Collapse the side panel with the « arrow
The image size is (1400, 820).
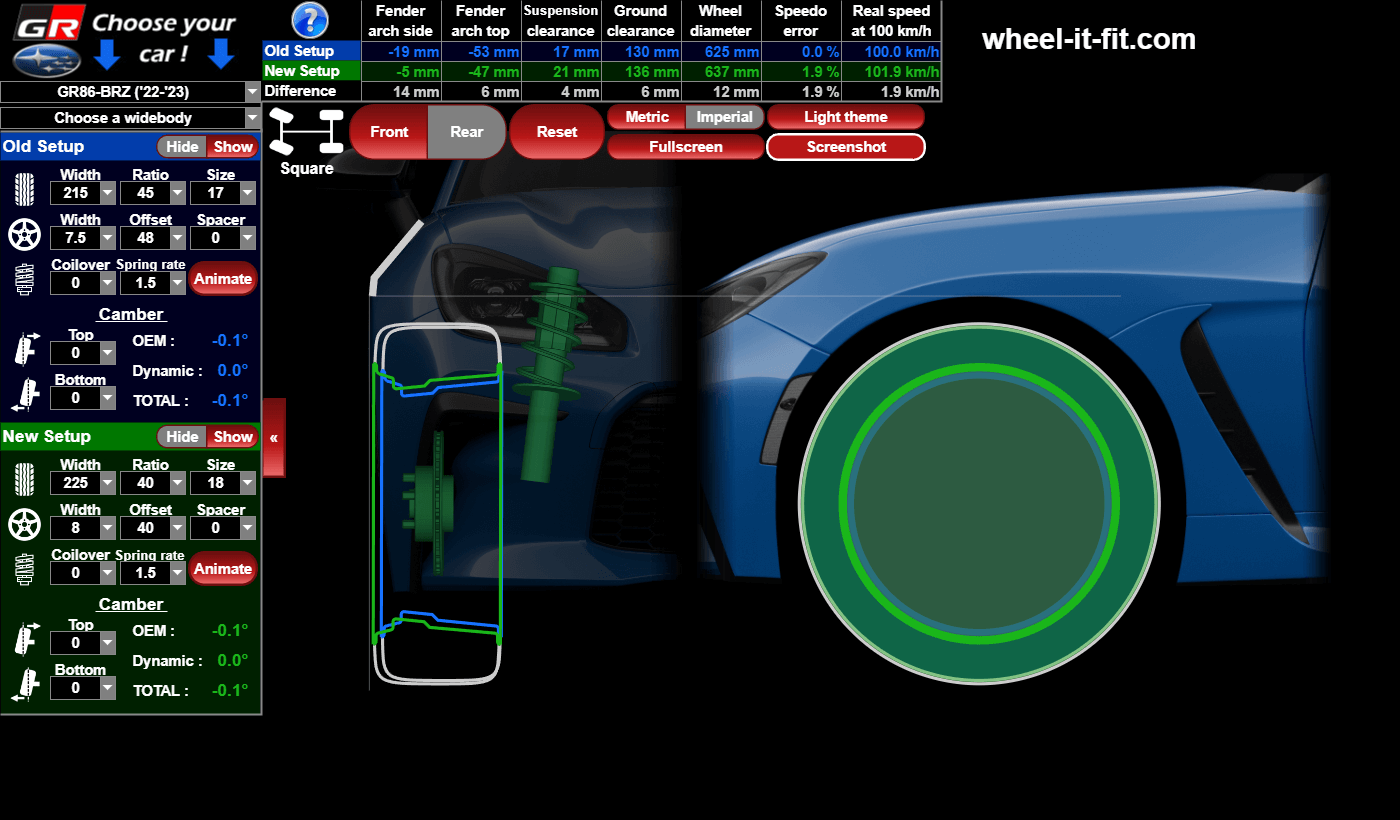(x=273, y=438)
